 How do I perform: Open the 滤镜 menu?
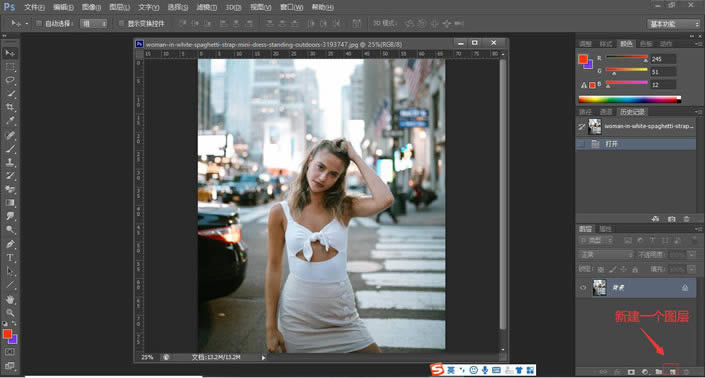click(x=206, y=7)
